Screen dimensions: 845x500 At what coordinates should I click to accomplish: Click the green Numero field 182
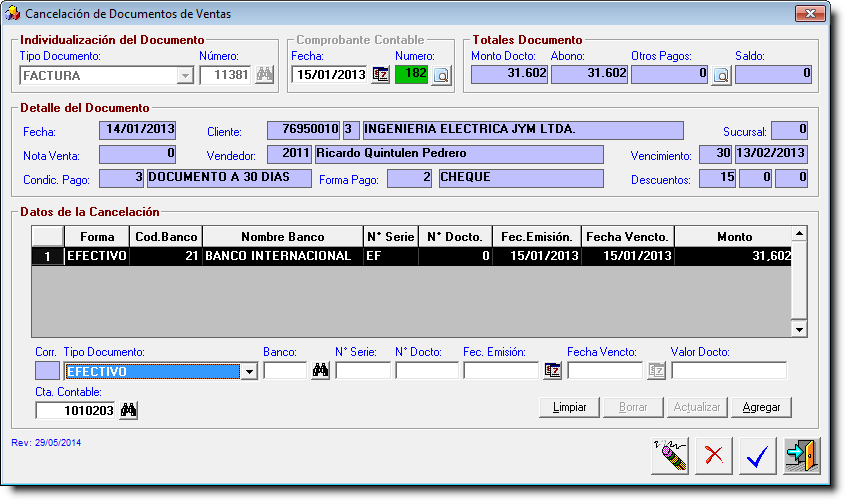pyautogui.click(x=411, y=74)
